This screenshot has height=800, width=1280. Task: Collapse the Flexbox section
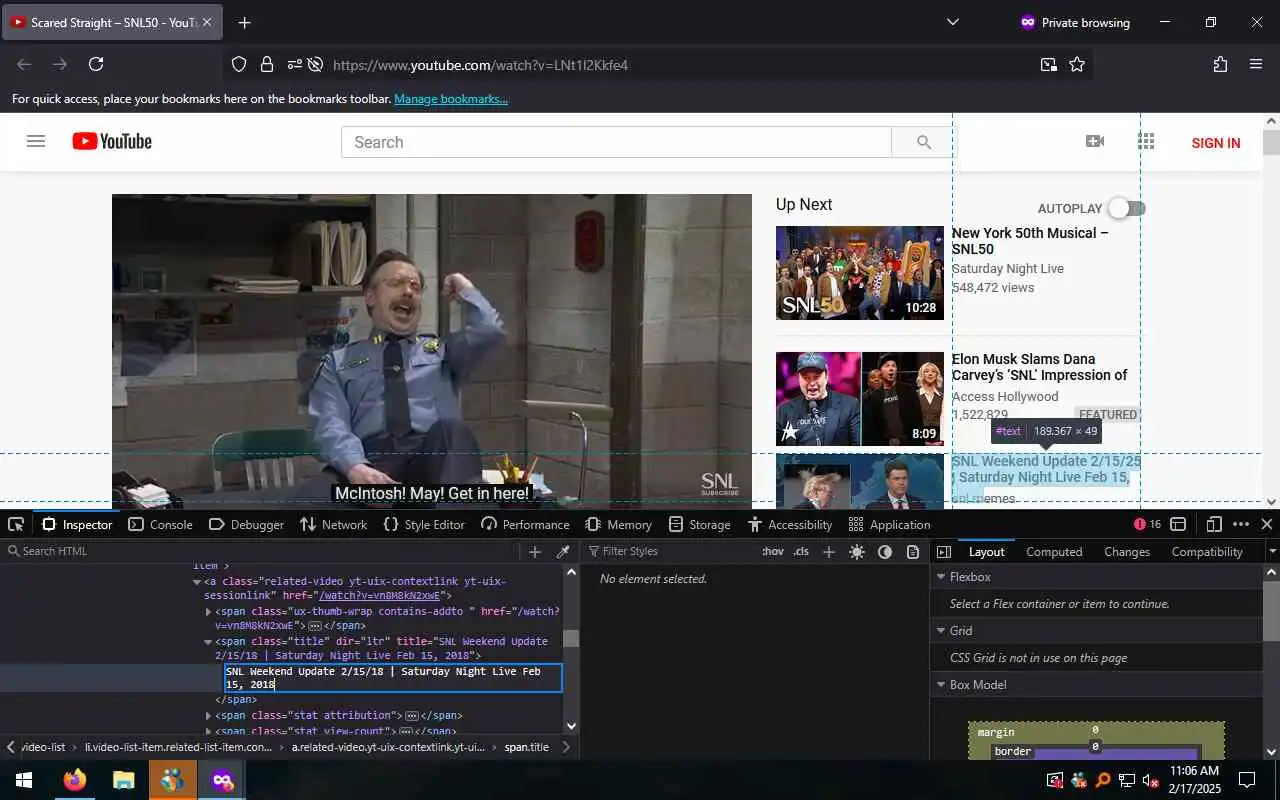coord(940,577)
